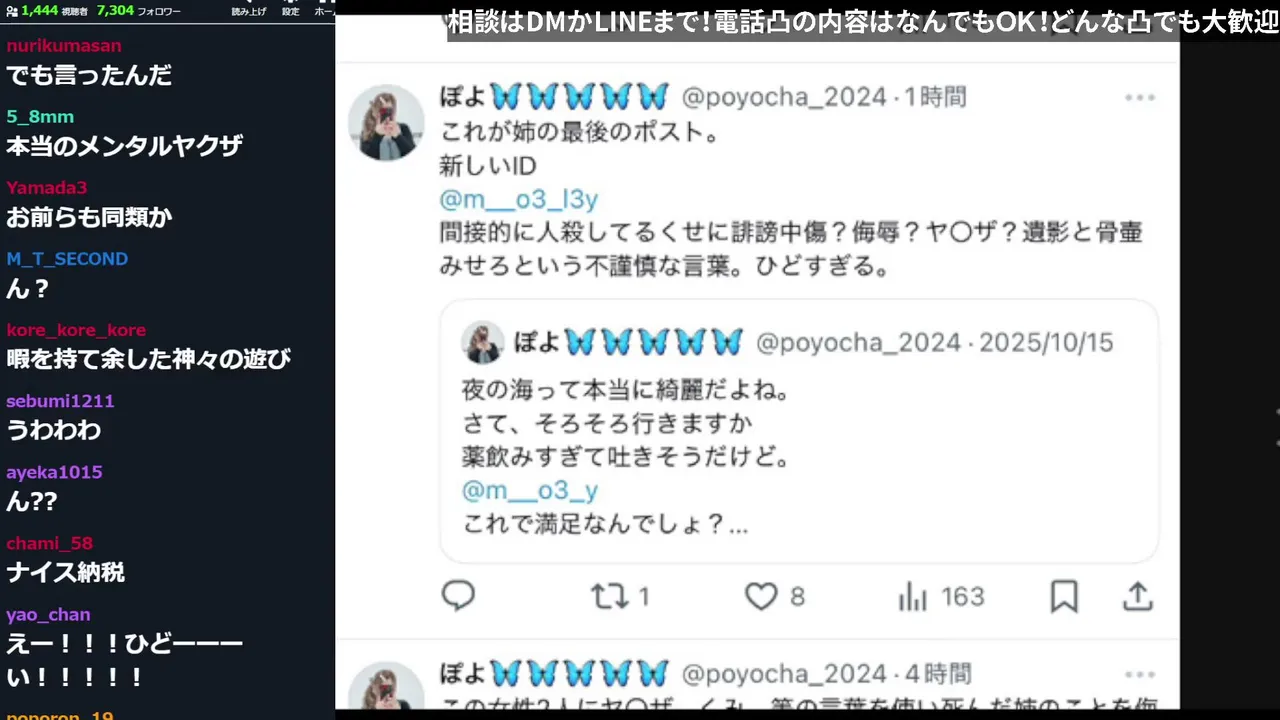
Task: View analytics showing 163 impressions
Action: tap(941, 597)
